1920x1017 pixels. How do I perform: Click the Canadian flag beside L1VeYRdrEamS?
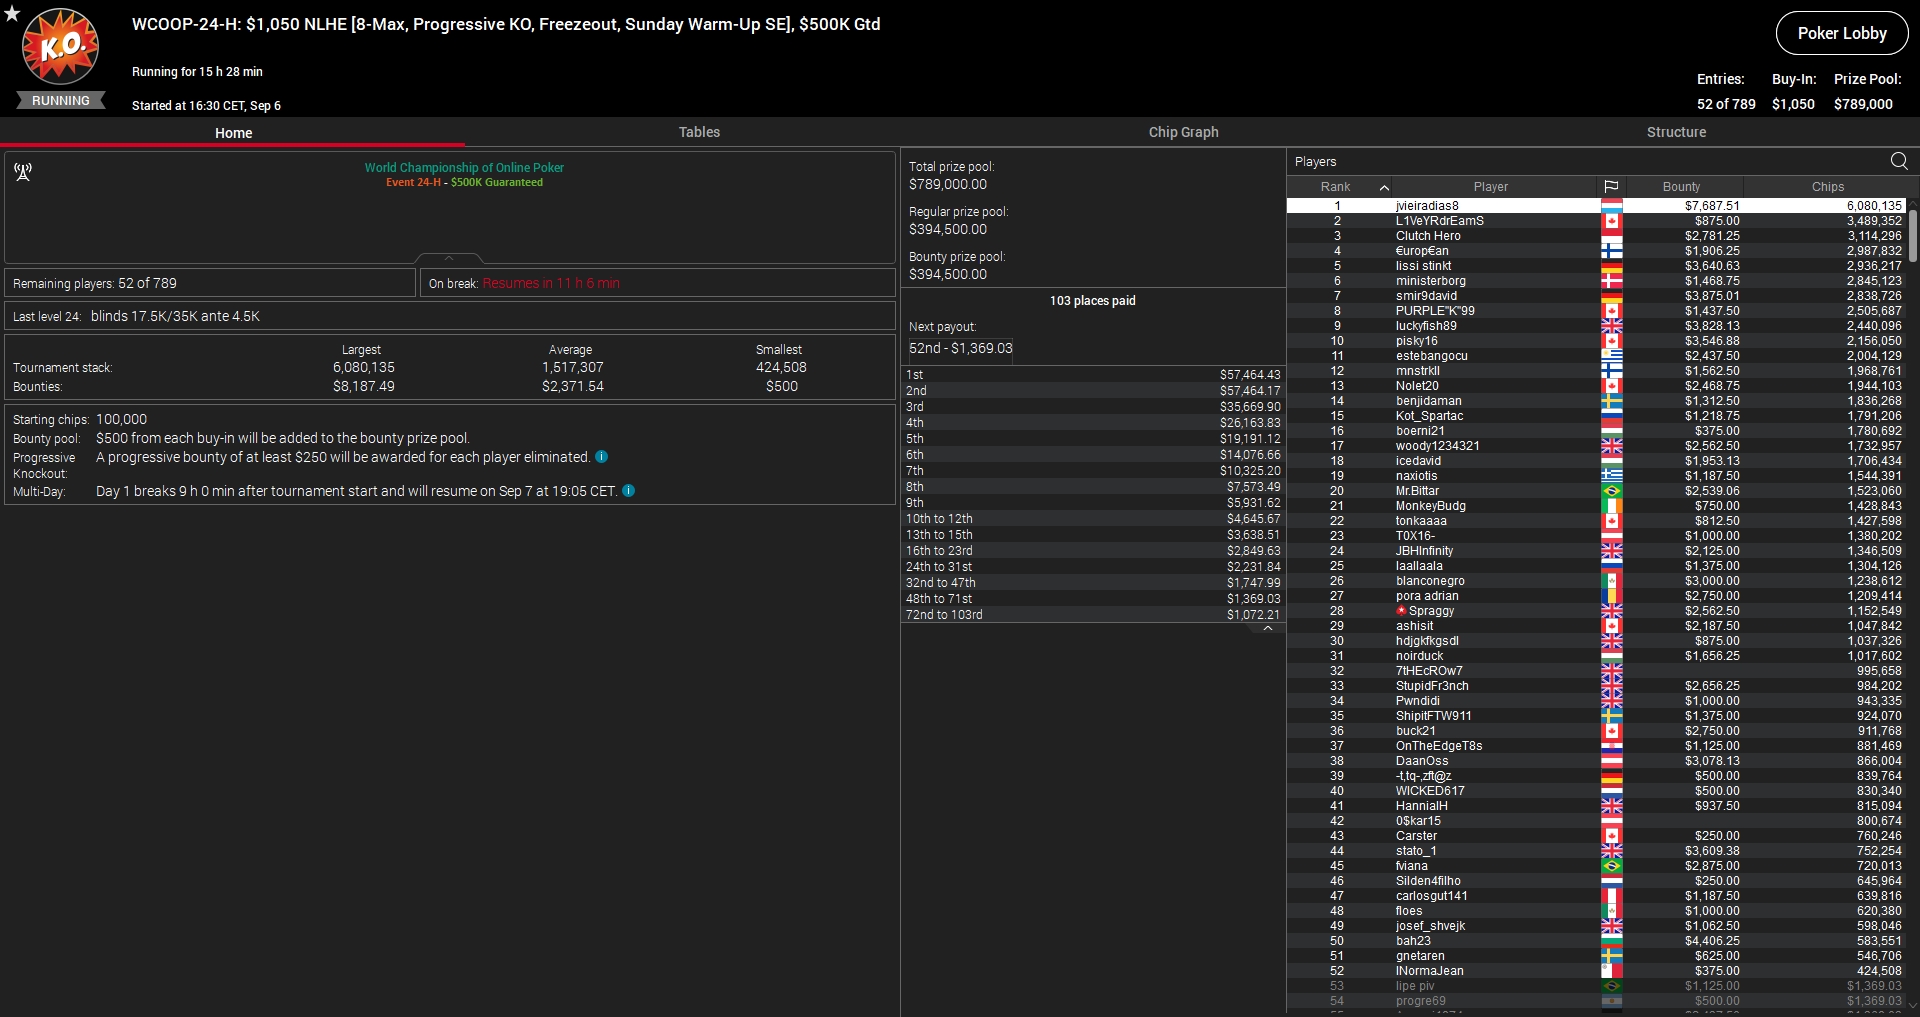click(1611, 221)
